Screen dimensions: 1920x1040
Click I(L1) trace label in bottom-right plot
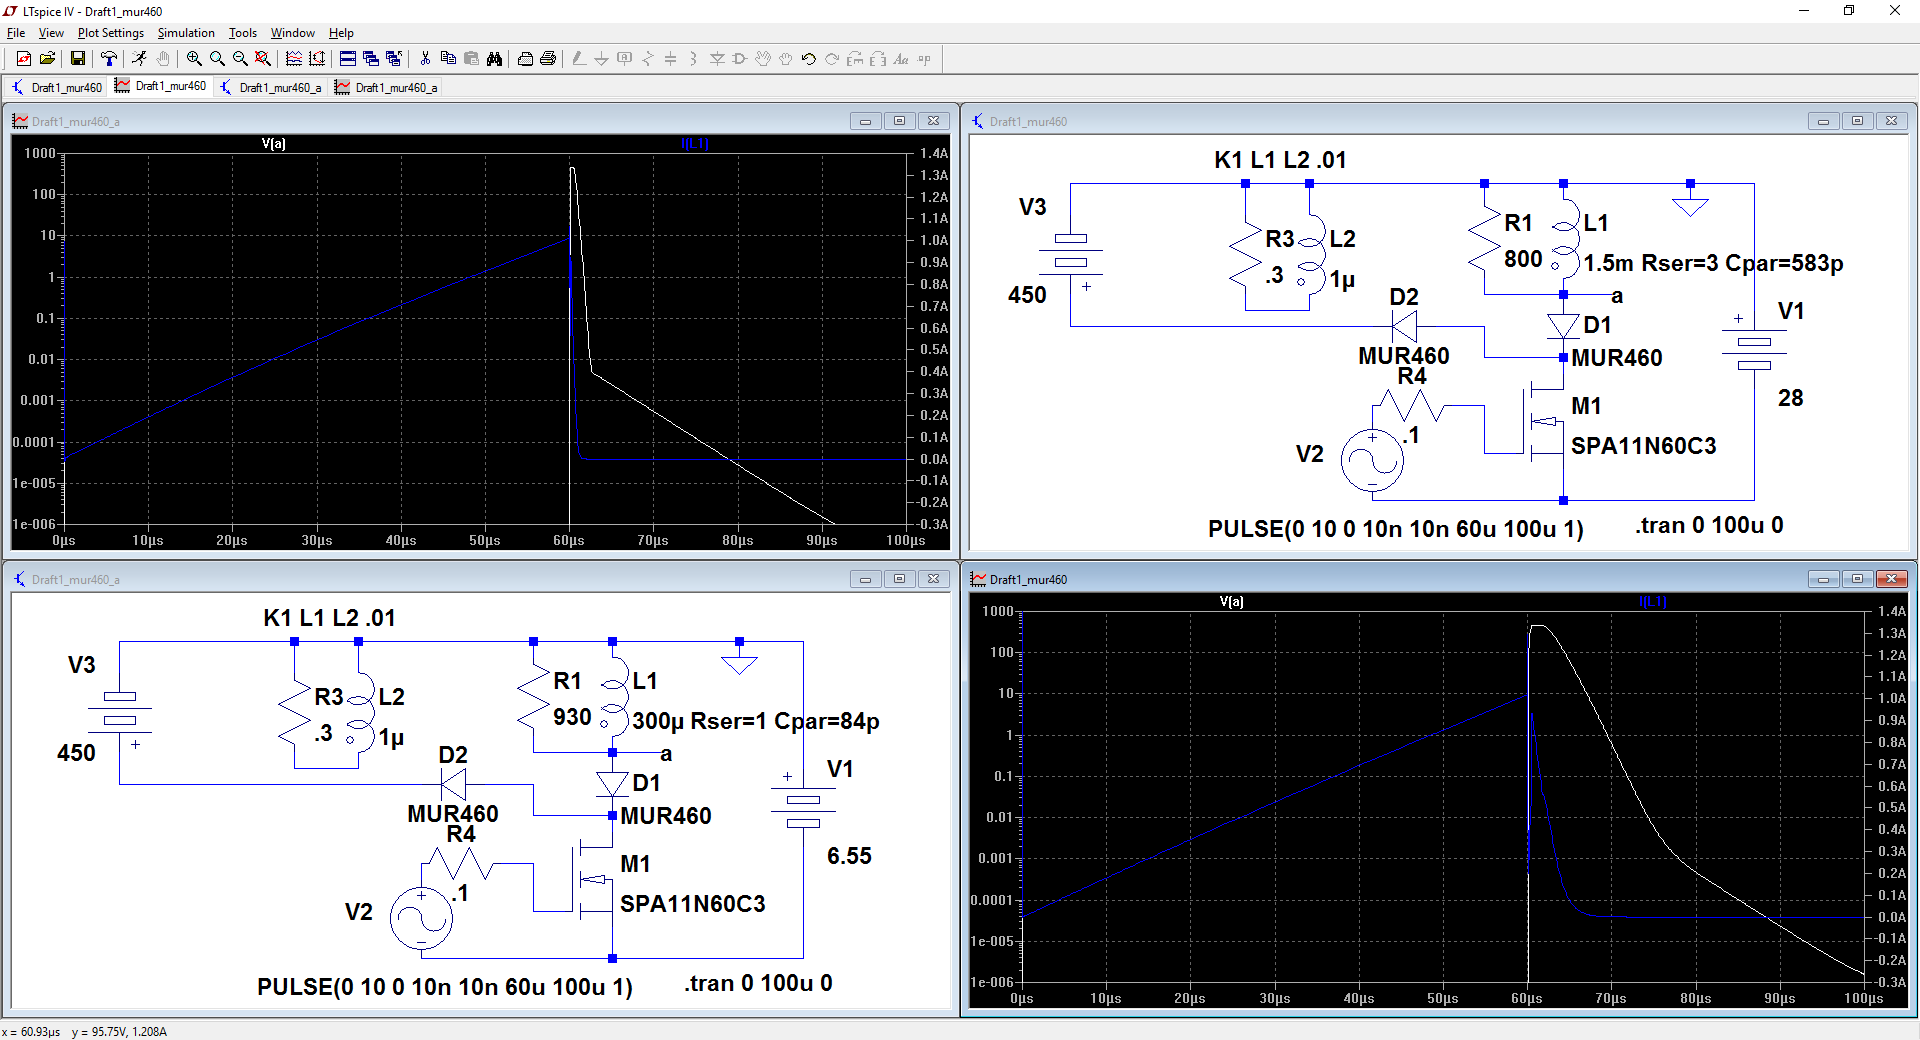tap(1652, 602)
